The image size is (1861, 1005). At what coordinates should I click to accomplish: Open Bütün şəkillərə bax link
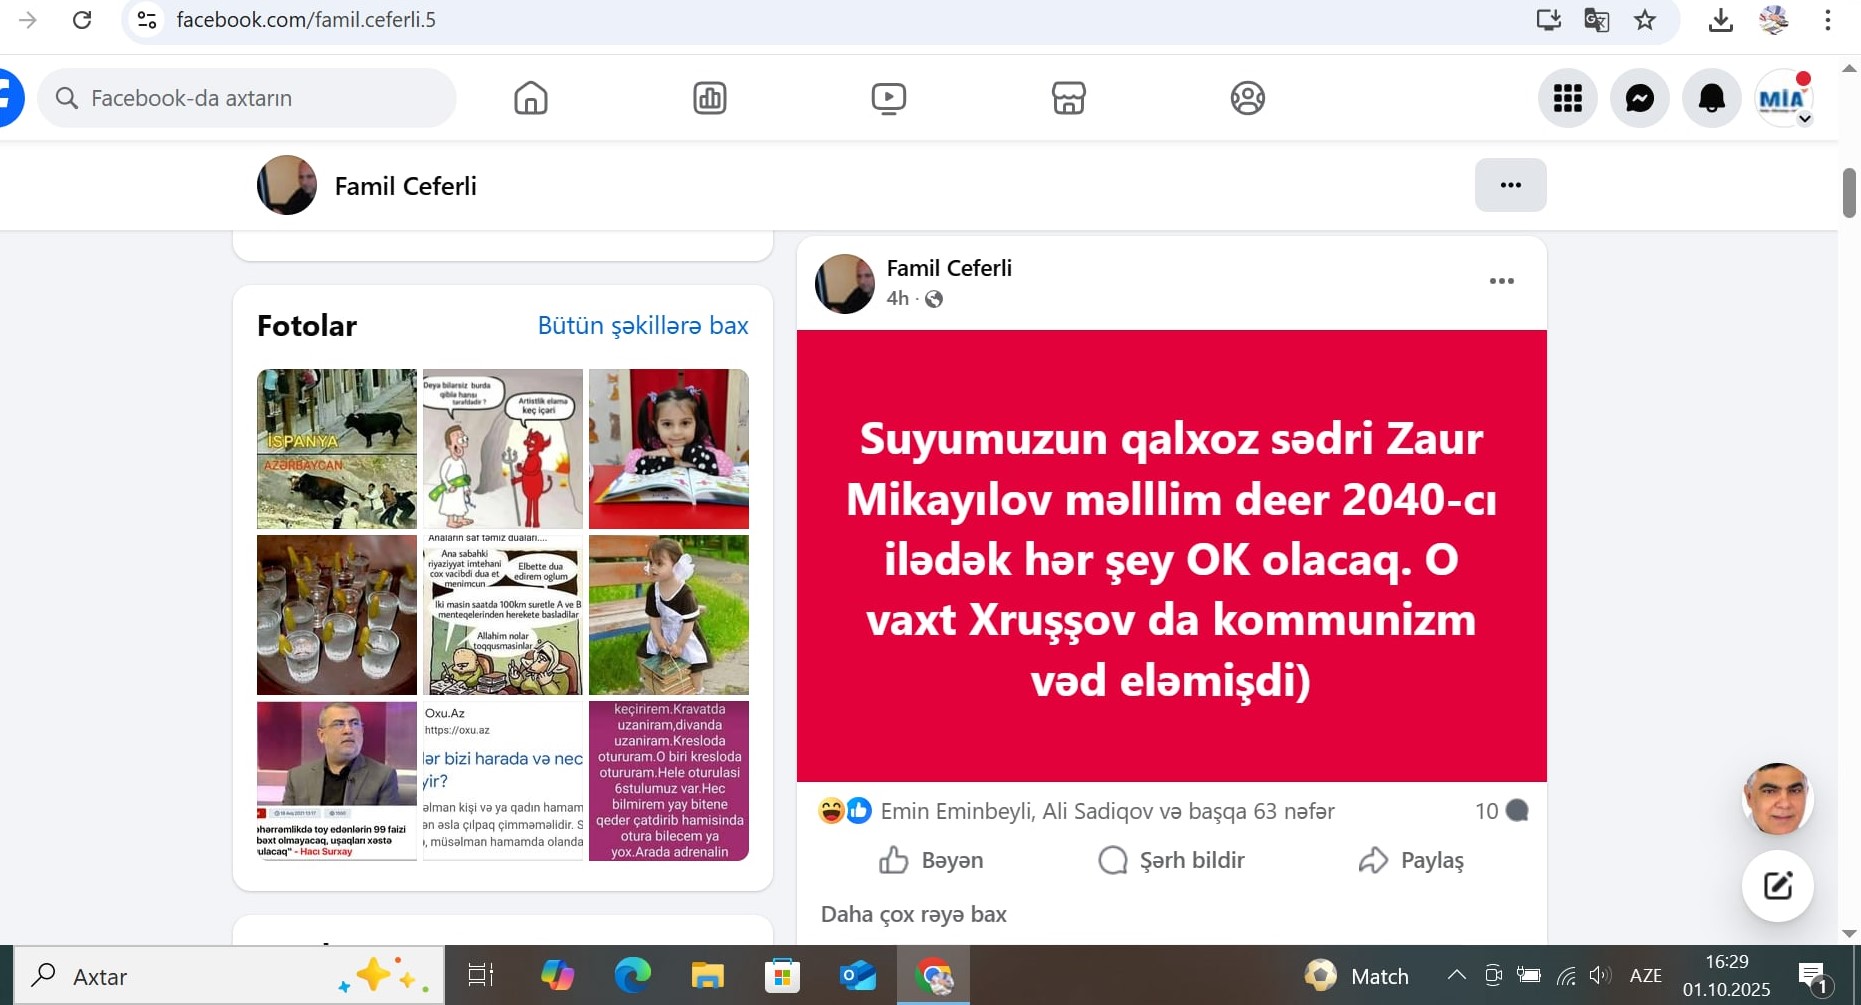(x=642, y=325)
